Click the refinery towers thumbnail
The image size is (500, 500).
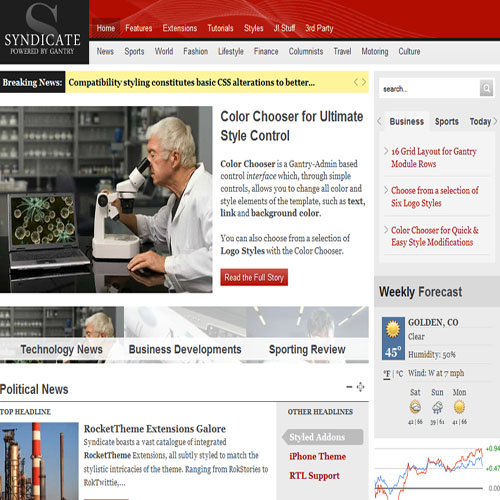coord(39,461)
